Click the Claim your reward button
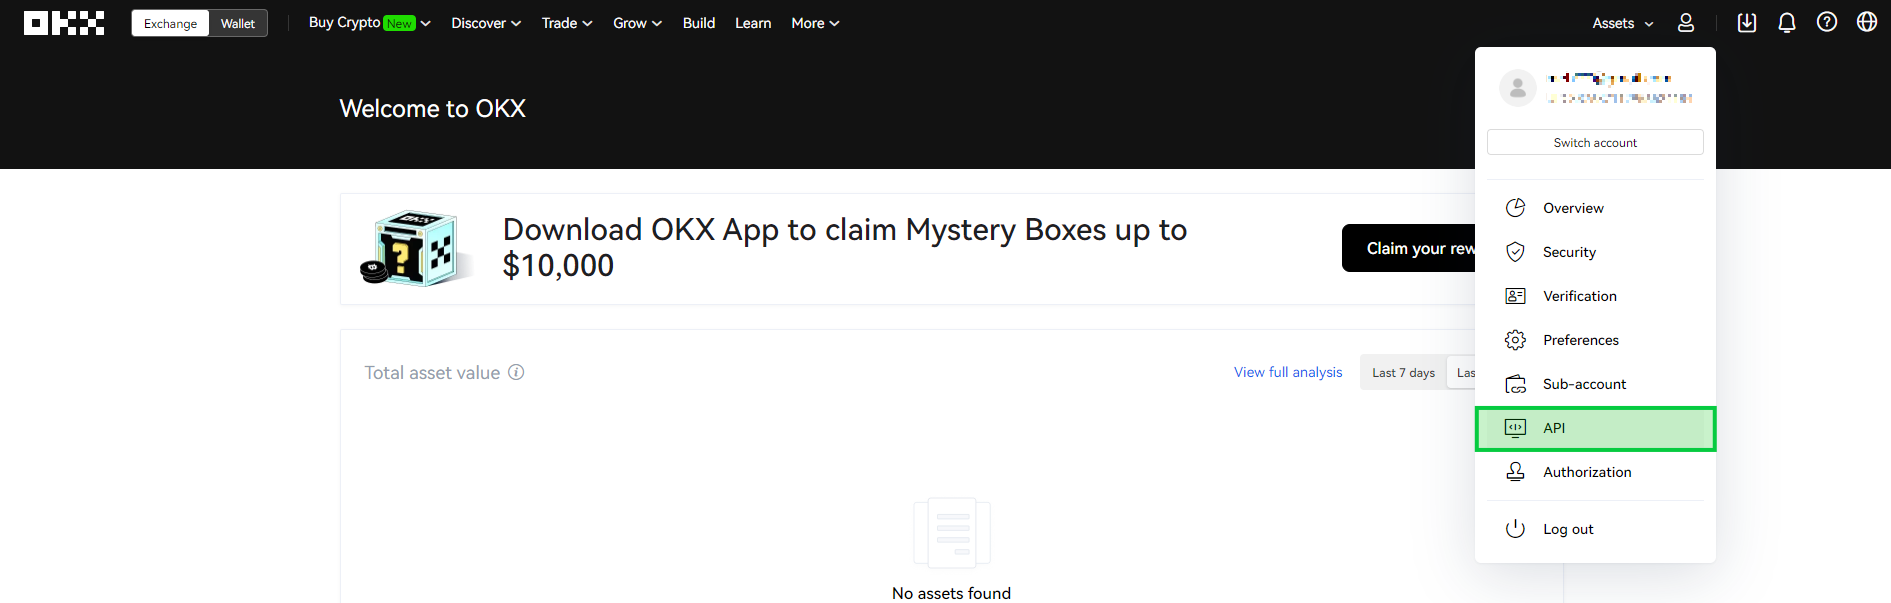This screenshot has height=603, width=1891. point(1408,248)
